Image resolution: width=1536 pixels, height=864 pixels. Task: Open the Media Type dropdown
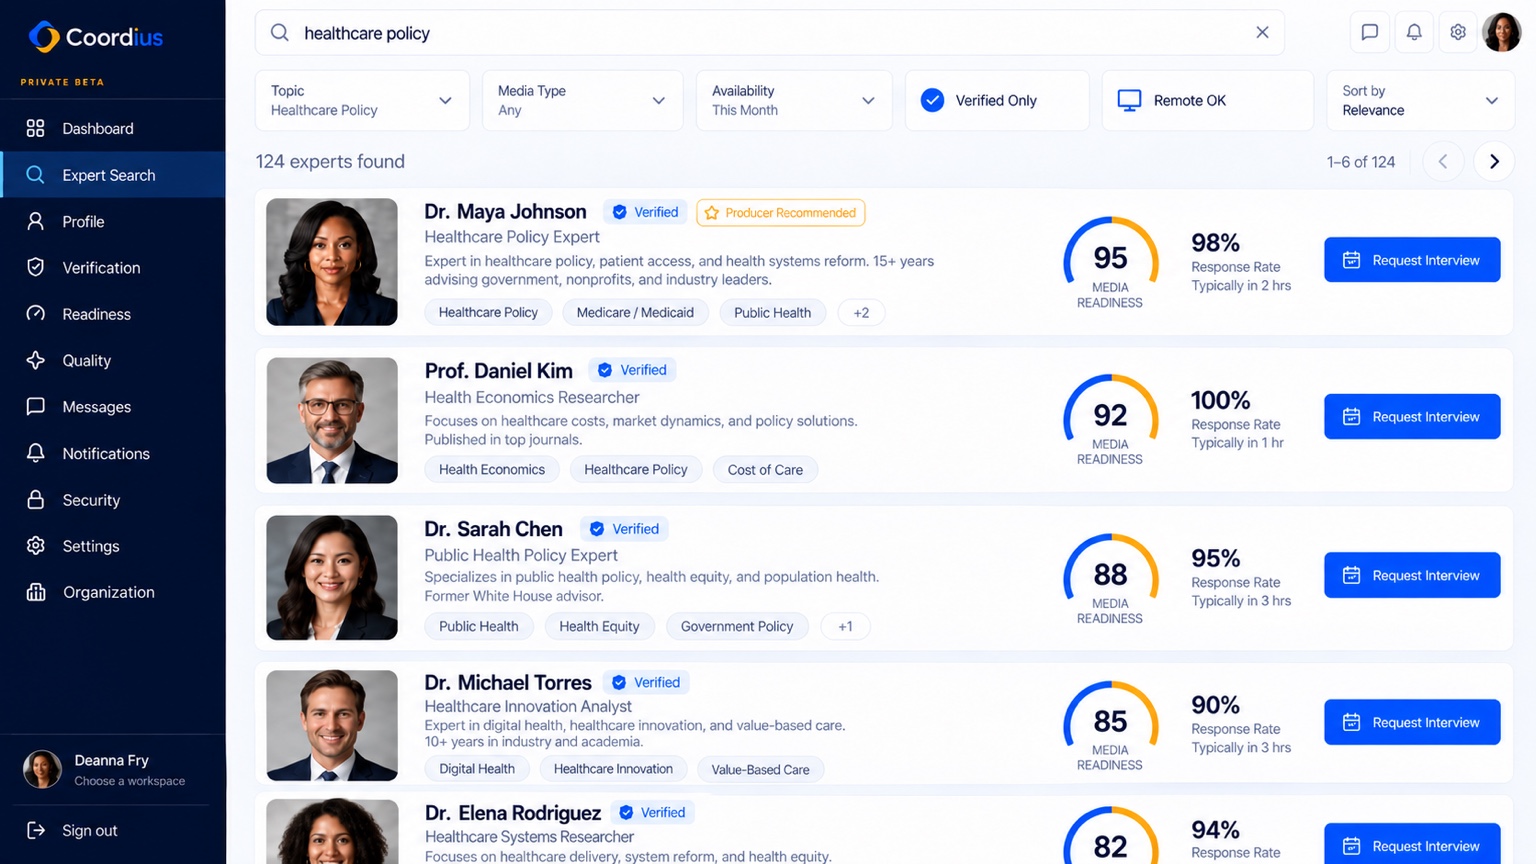click(582, 100)
